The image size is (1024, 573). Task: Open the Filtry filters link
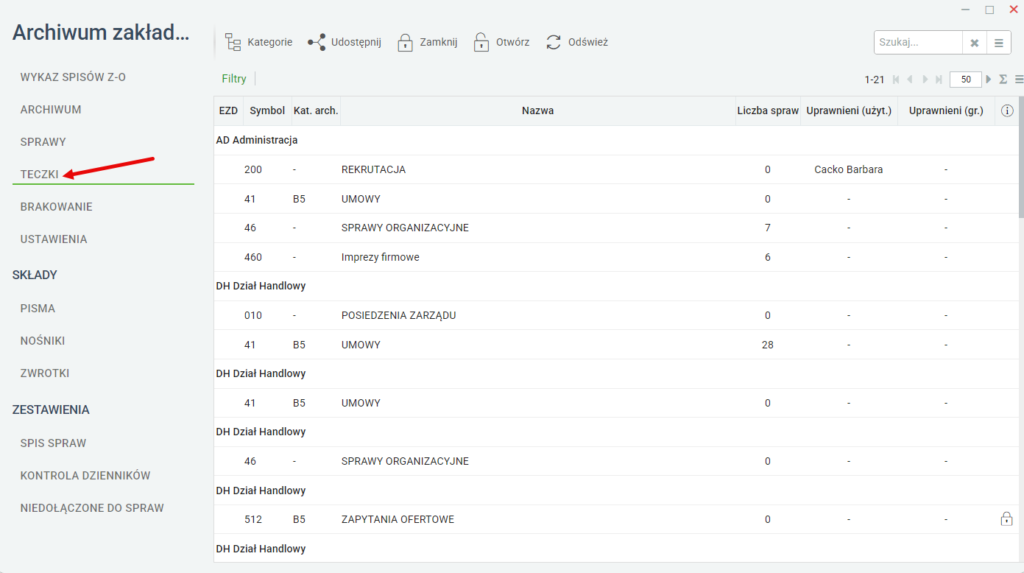[234, 78]
